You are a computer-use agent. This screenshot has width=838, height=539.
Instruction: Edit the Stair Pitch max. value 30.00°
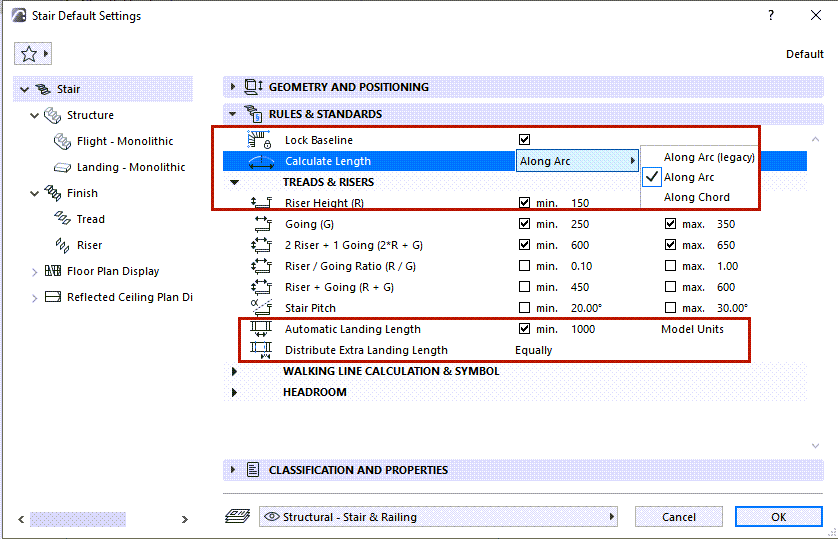(x=732, y=308)
